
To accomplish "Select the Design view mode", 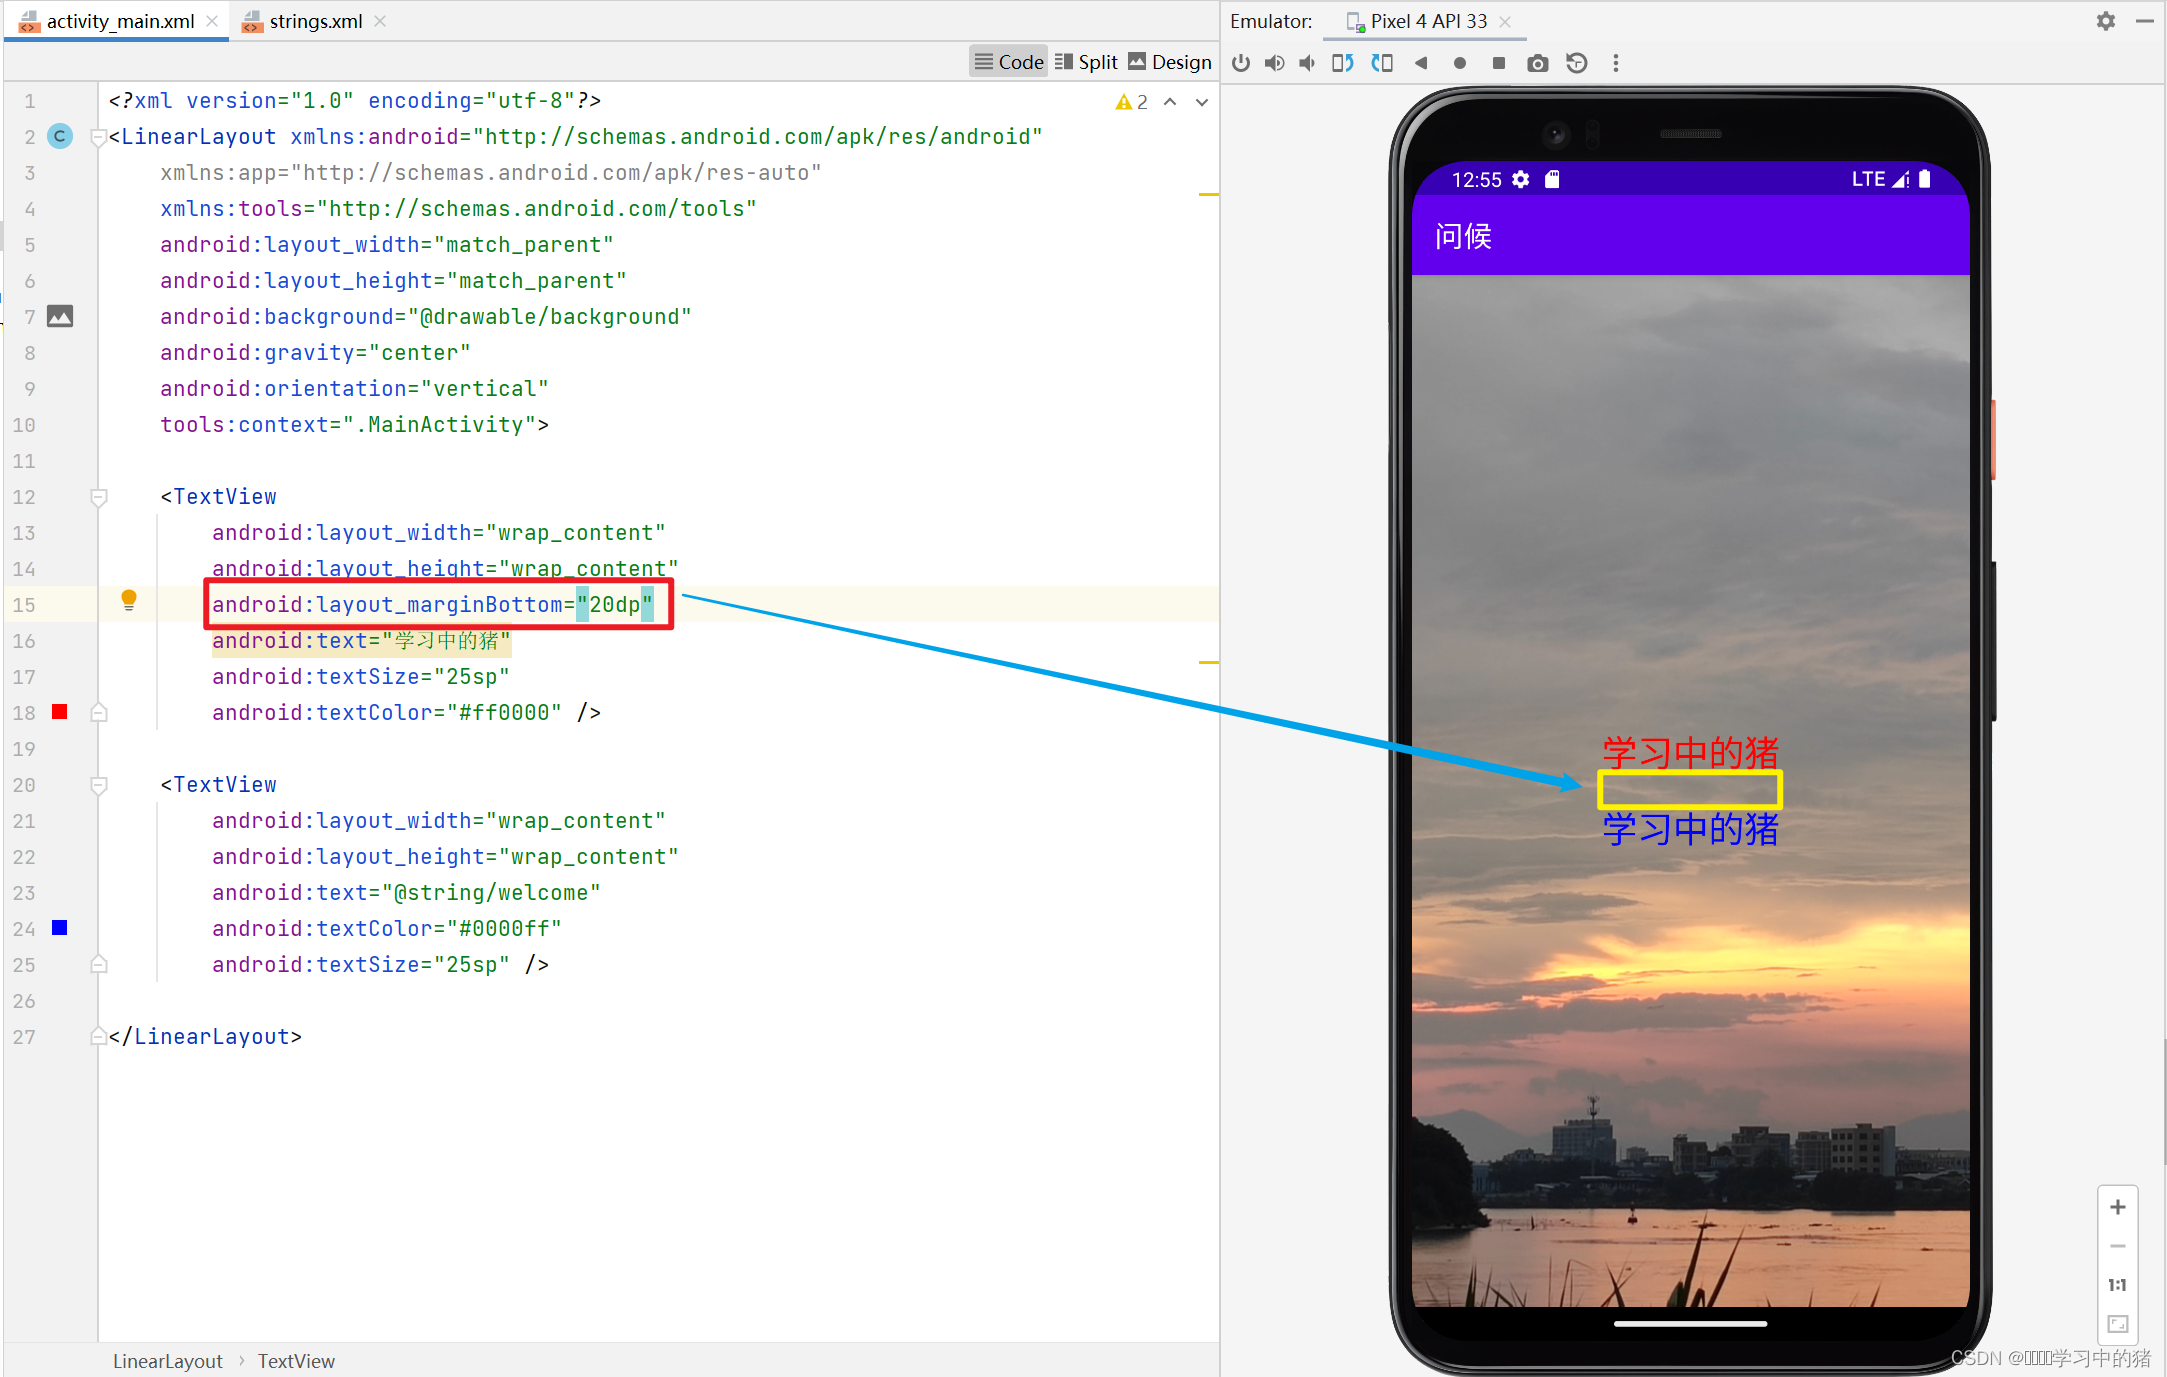I will pos(1170,62).
